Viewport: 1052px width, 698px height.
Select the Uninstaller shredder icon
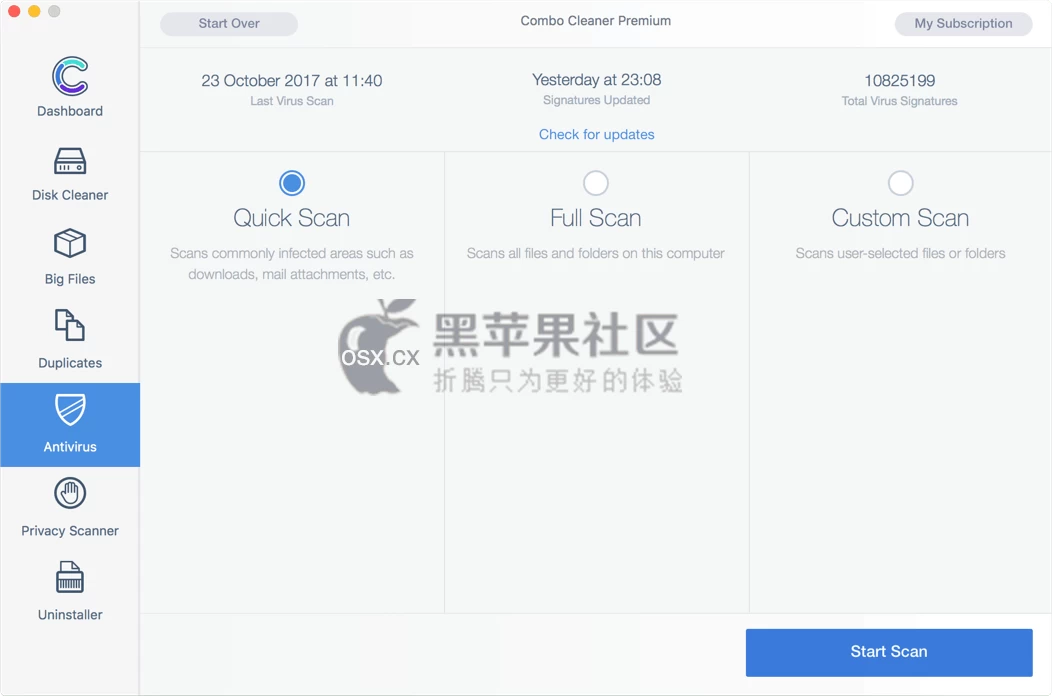(x=70, y=577)
